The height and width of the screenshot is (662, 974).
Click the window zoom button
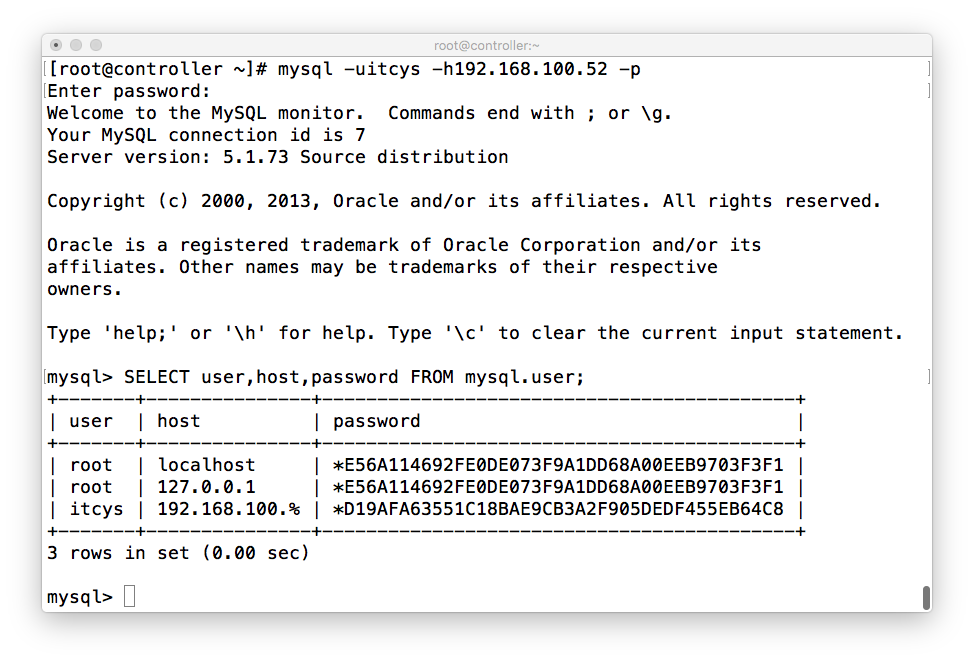point(96,45)
